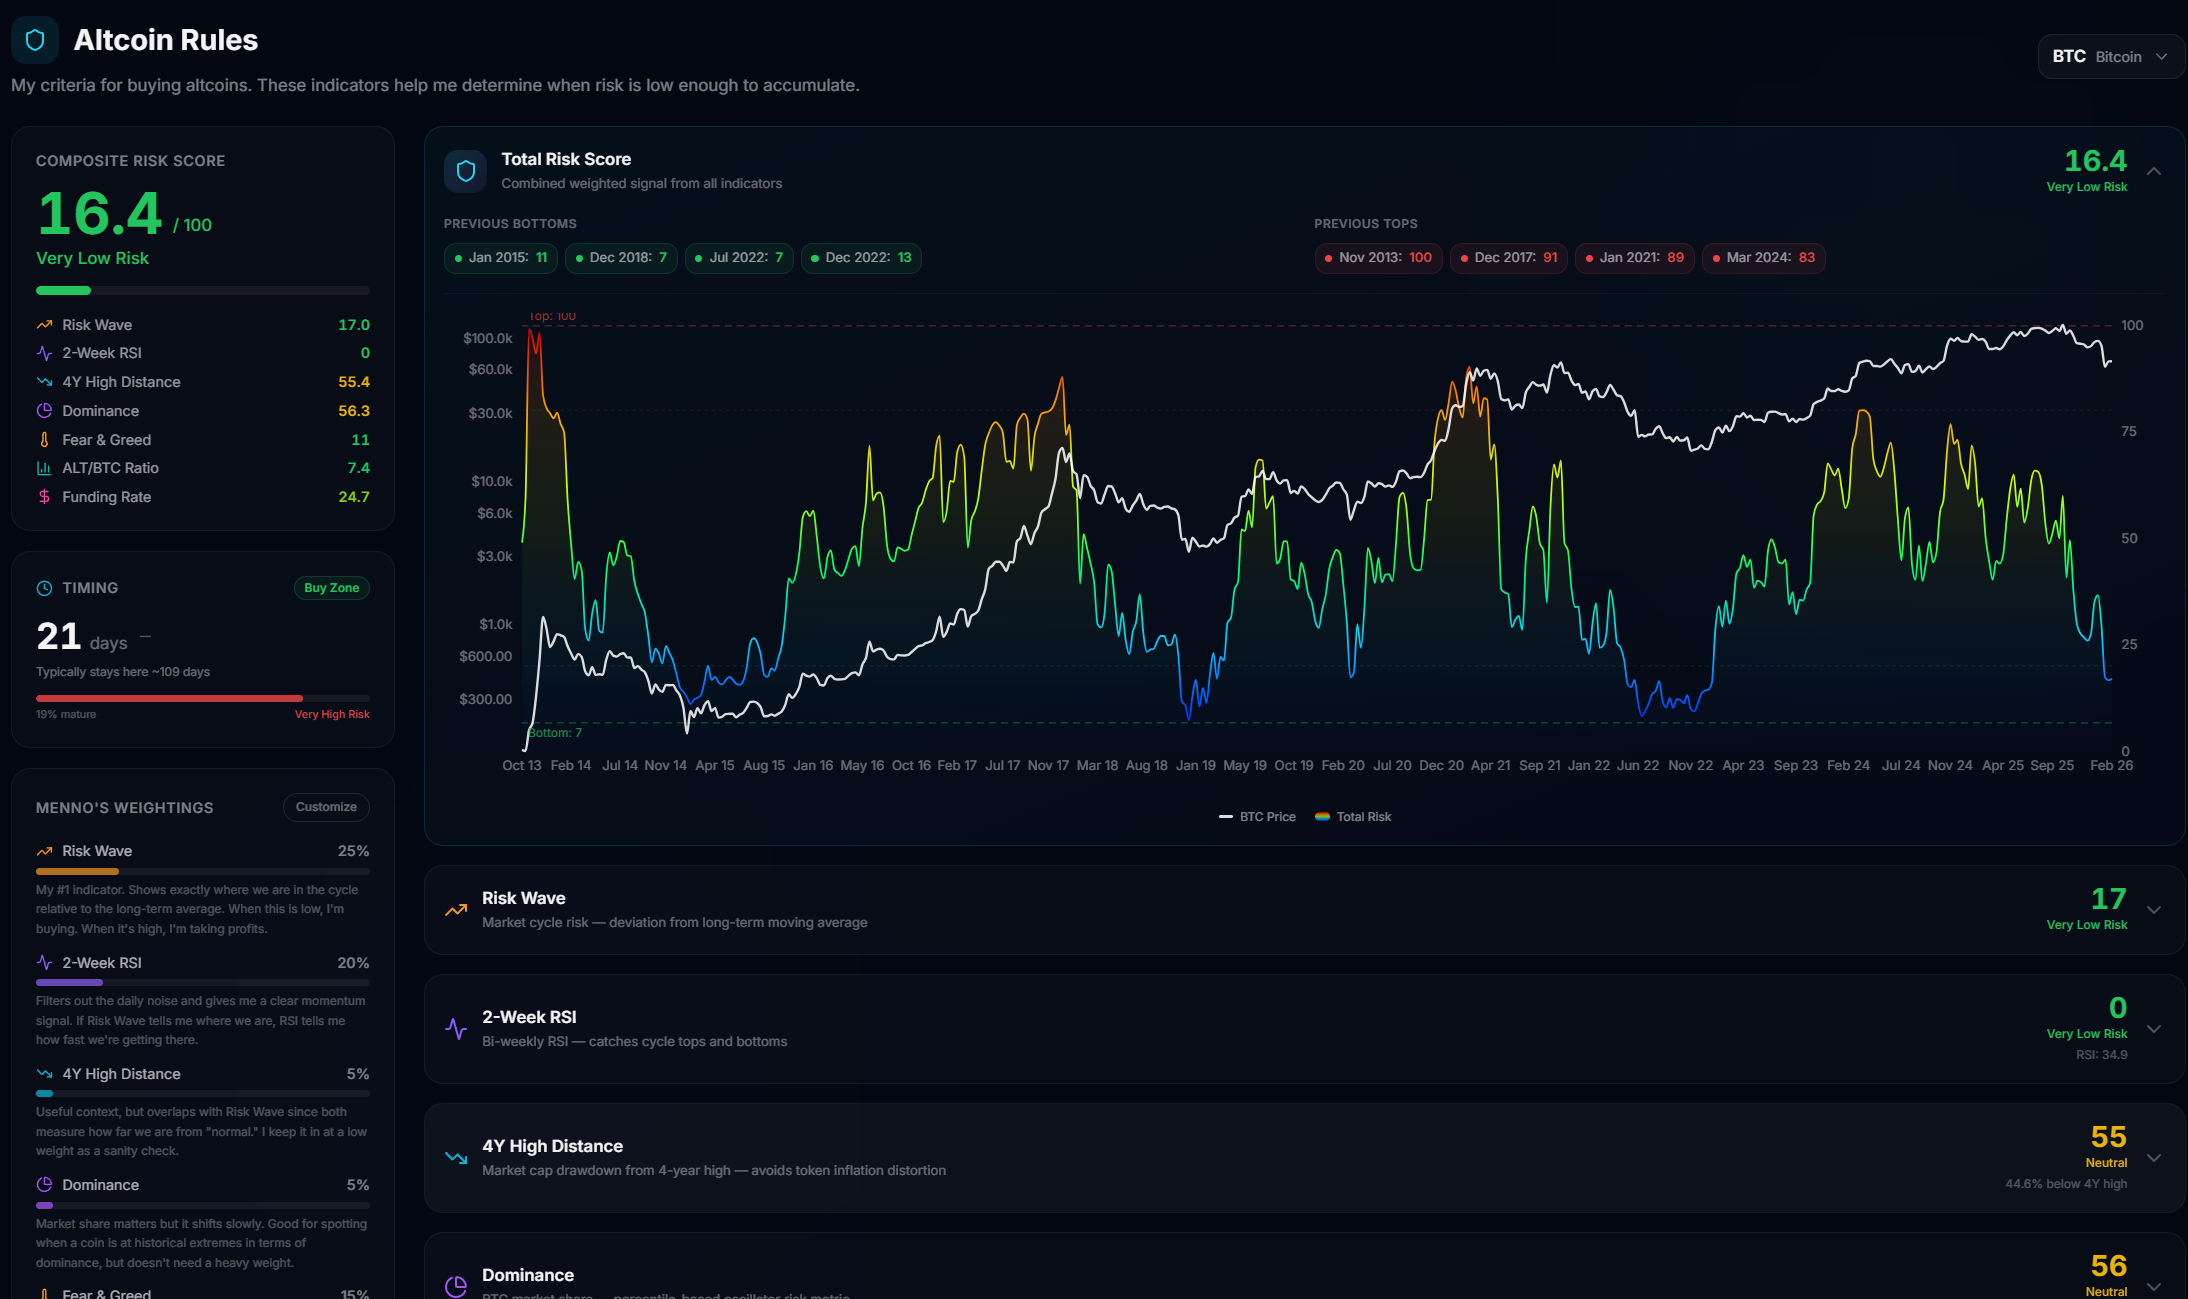The image size is (2188, 1299).
Task: Click the Customize button in Menno's Weightings
Action: [x=326, y=807]
